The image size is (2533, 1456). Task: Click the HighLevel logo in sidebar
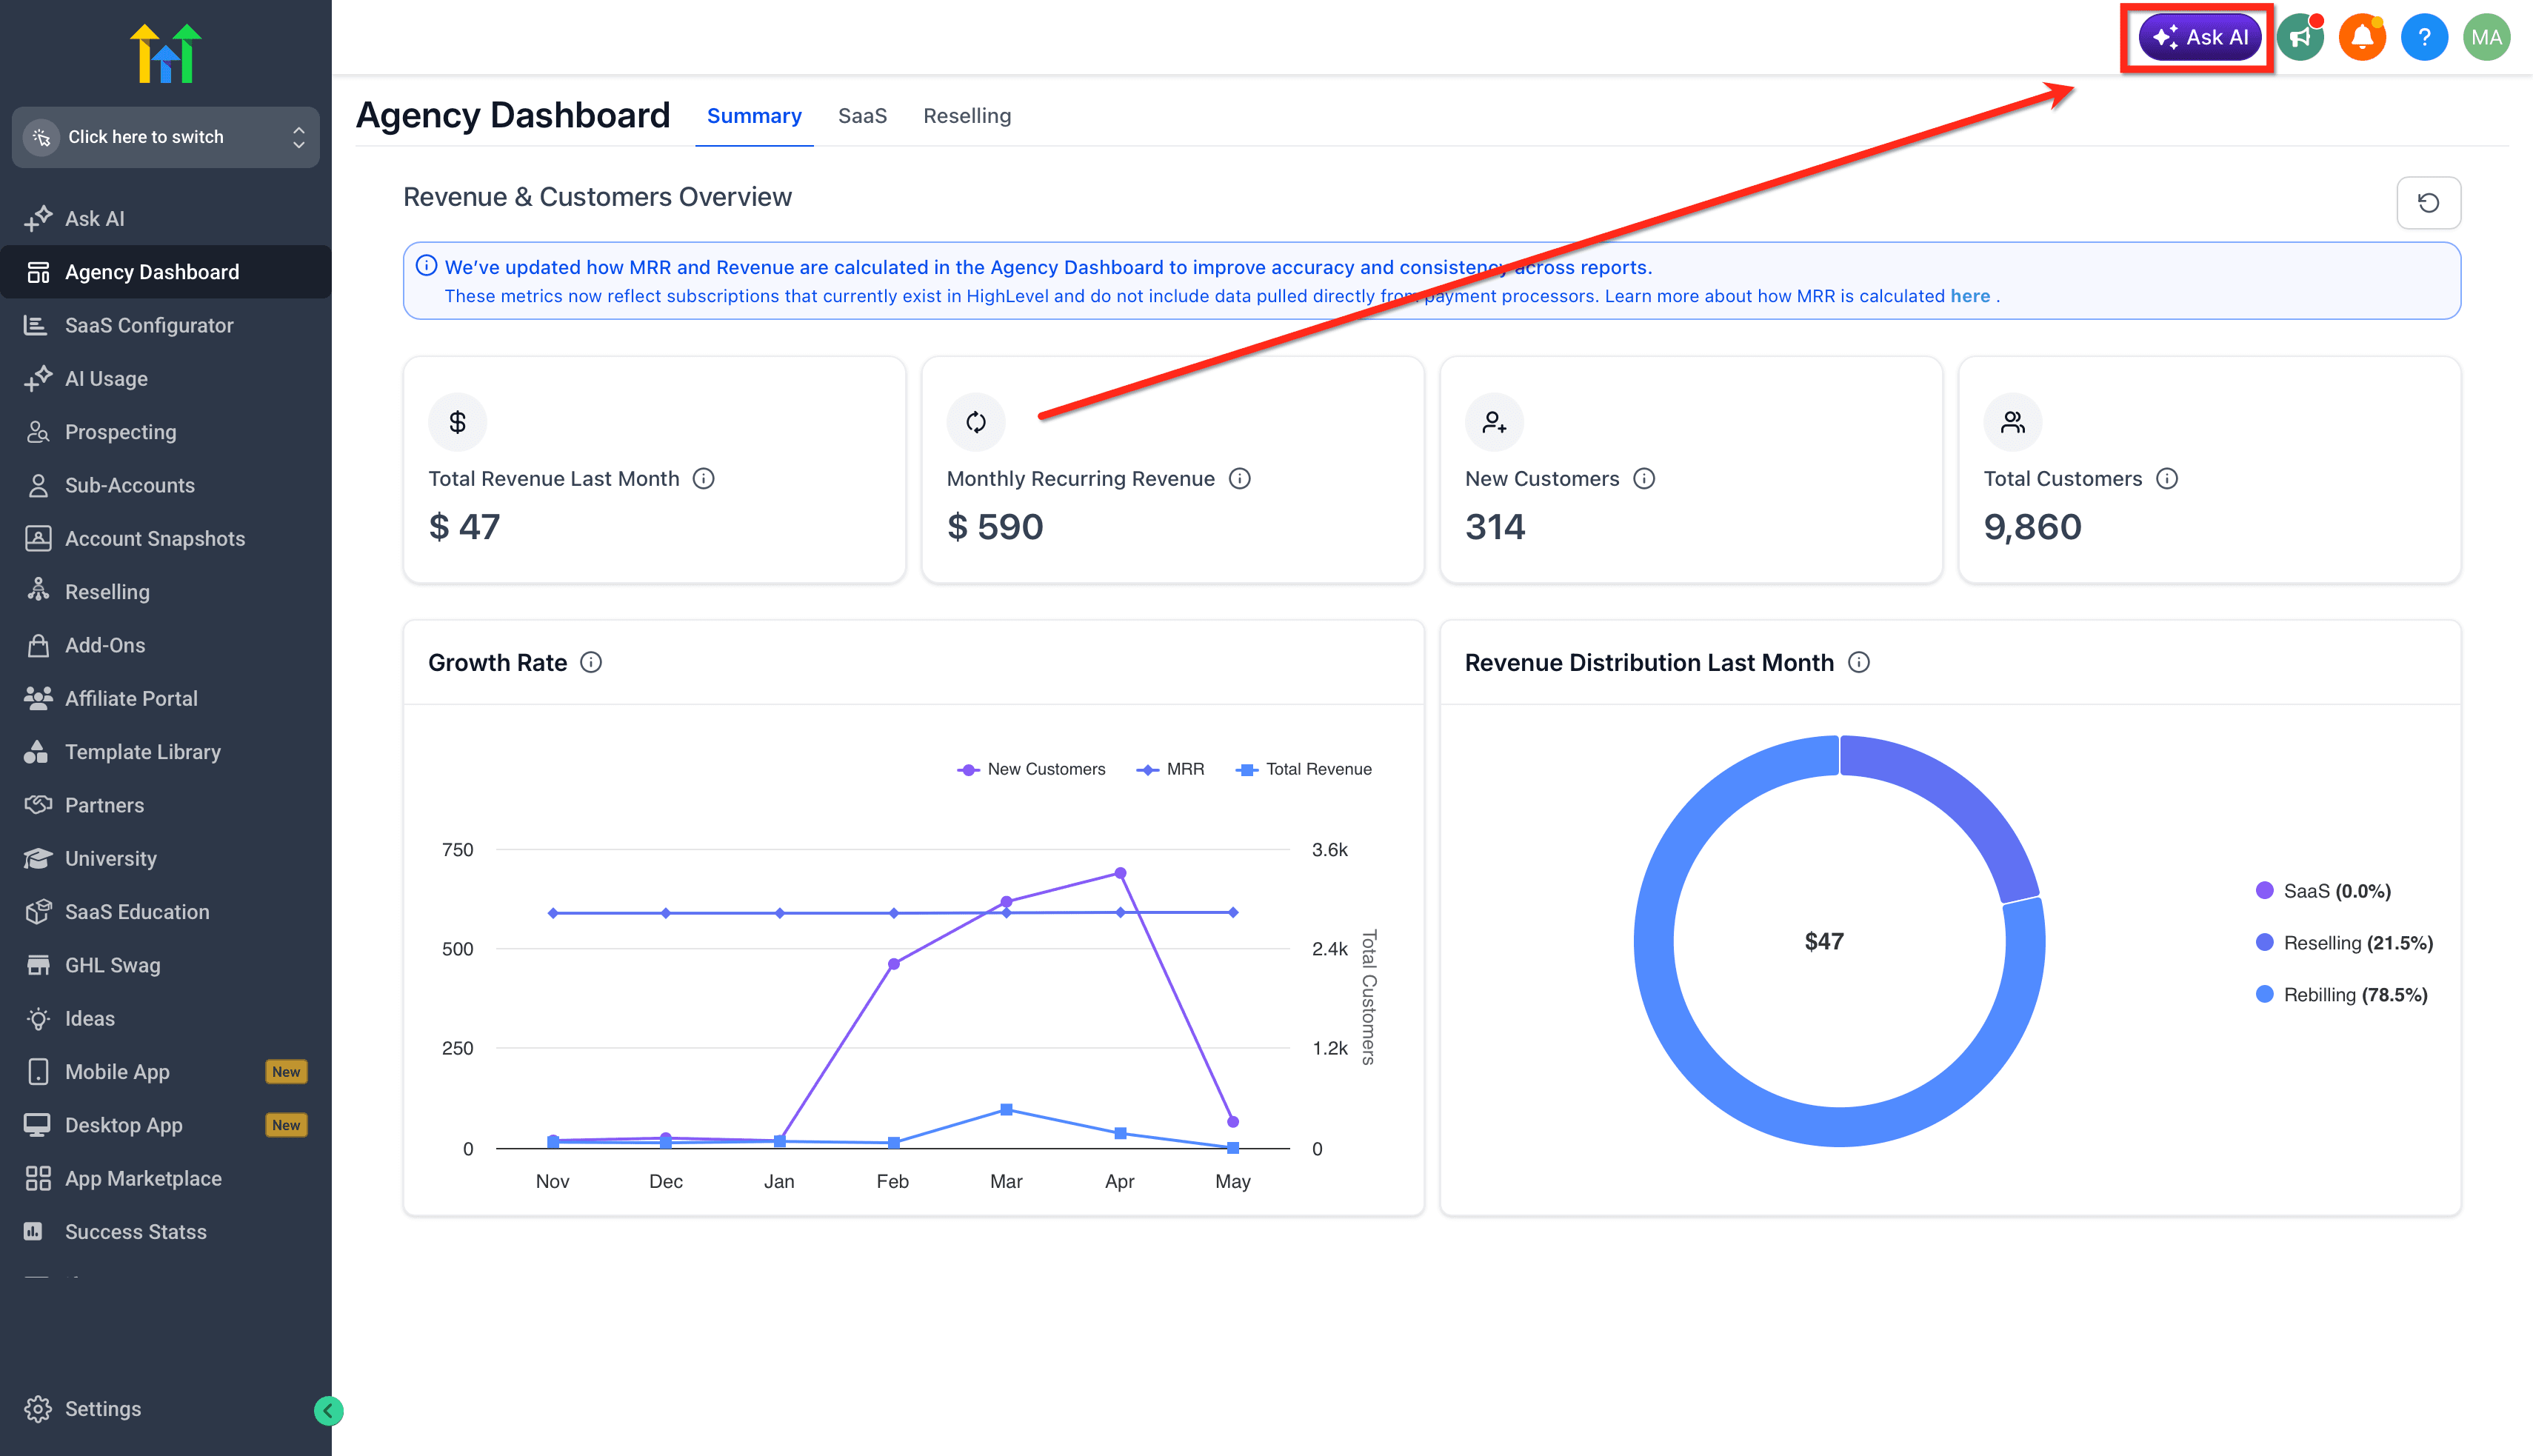pos(166,54)
